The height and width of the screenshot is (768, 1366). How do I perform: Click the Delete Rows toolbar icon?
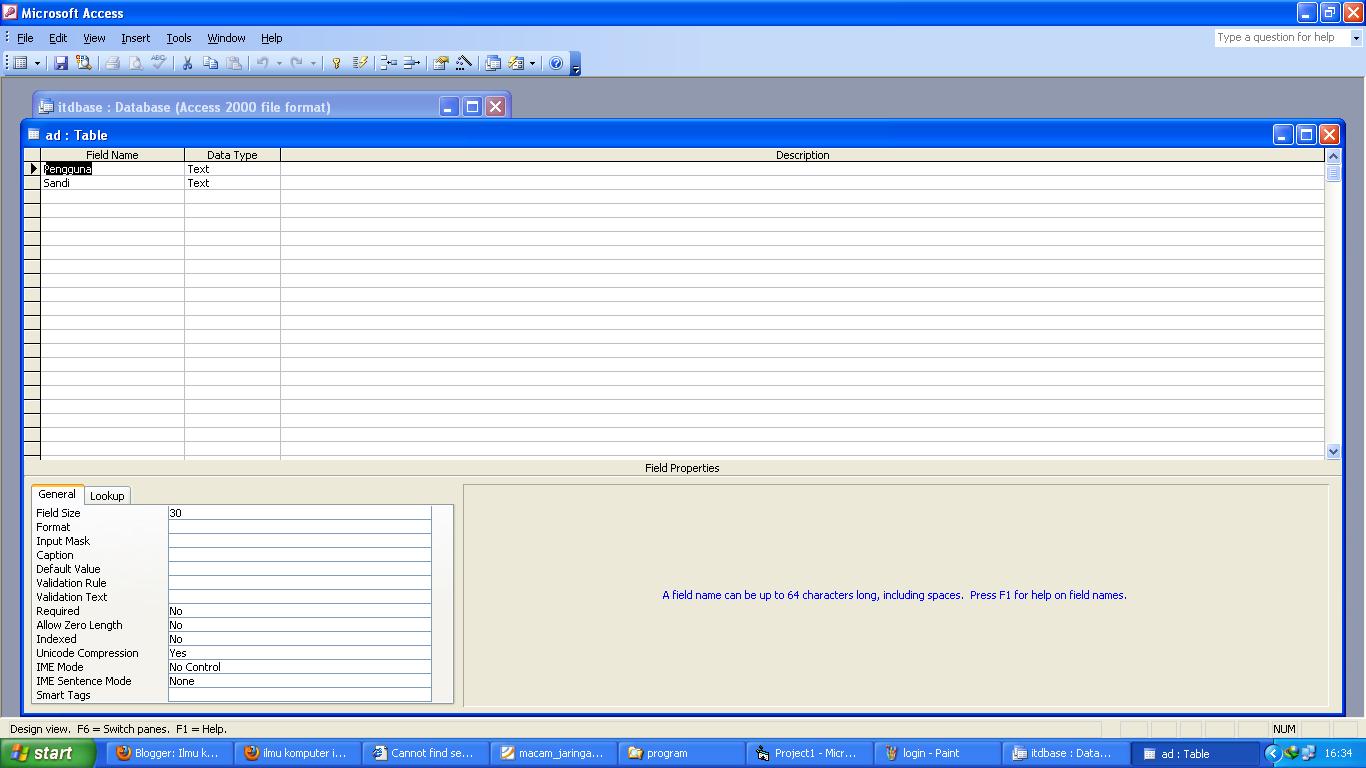point(411,63)
